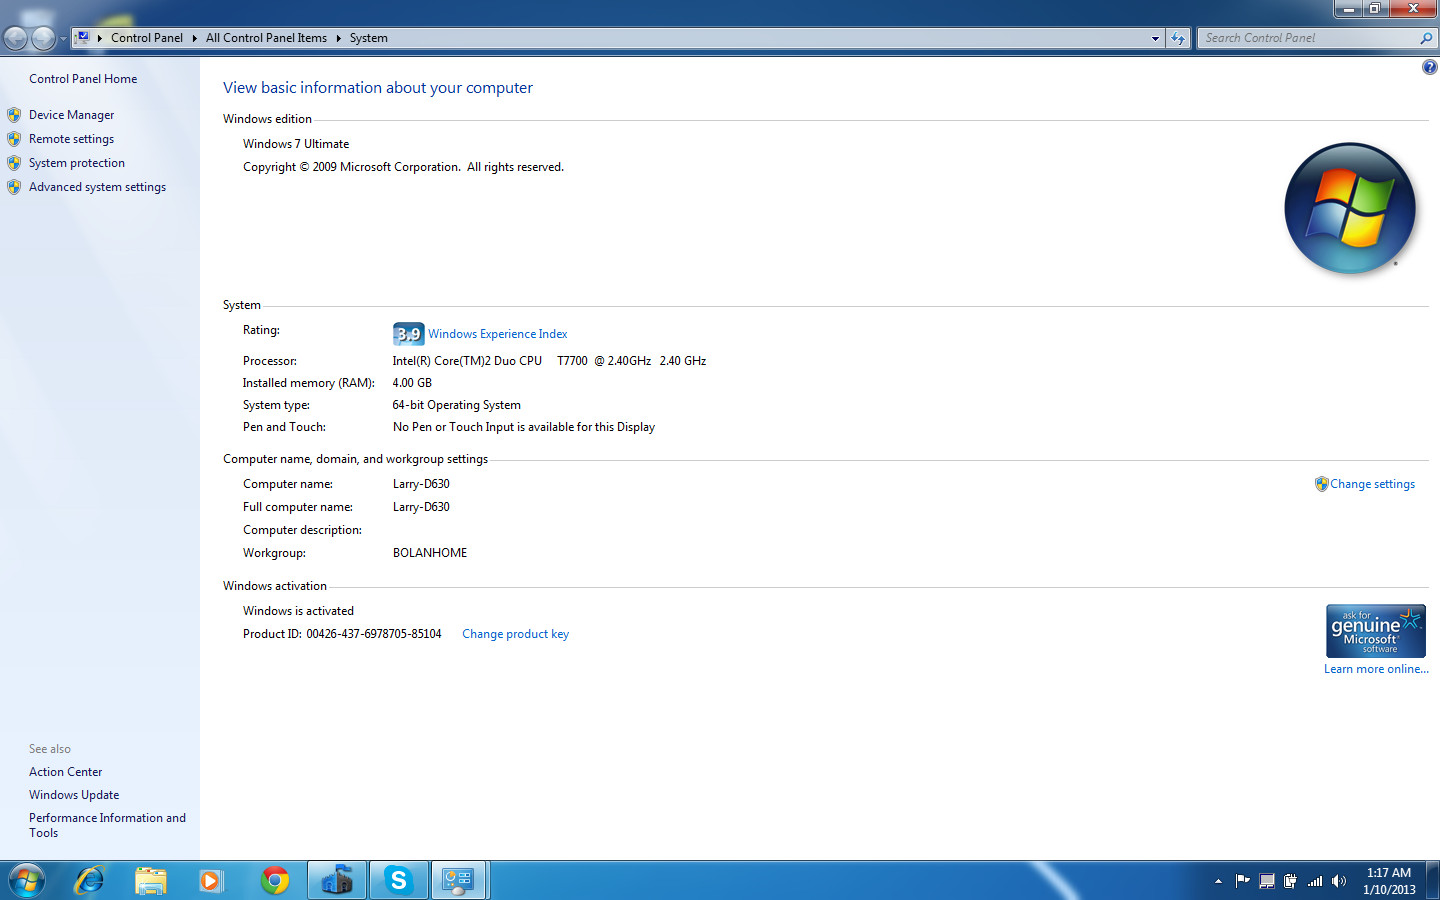Screen dimensions: 1440x900
Task: Open the Learn more online link
Action: (x=1376, y=669)
